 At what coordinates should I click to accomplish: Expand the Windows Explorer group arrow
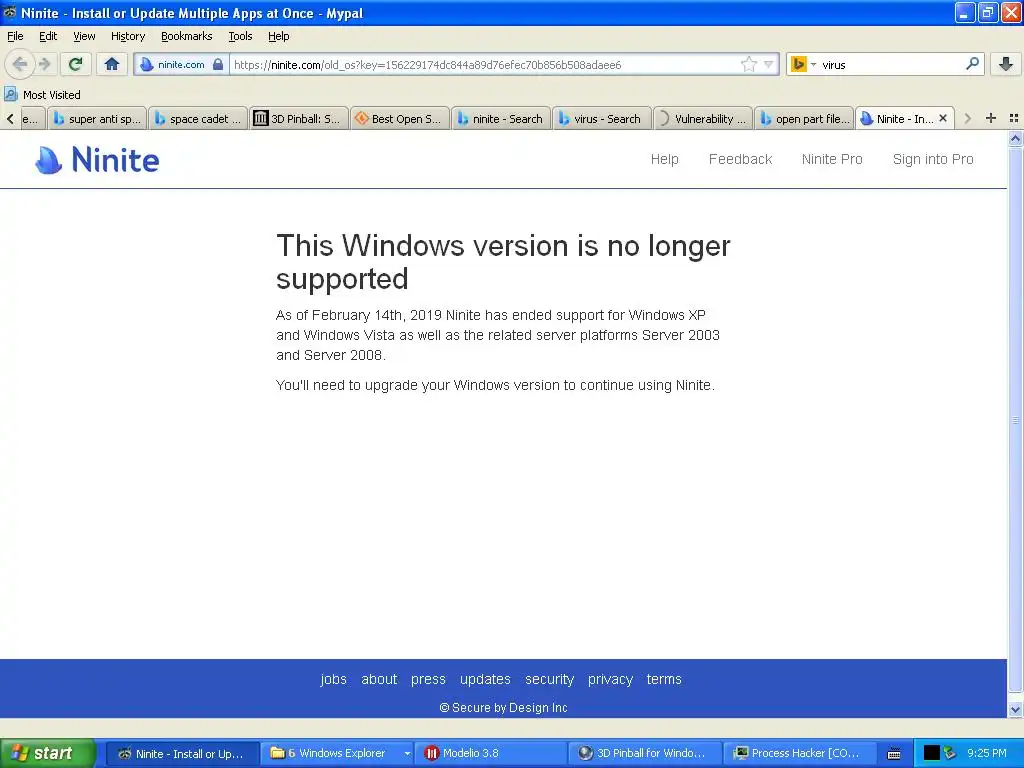coord(407,754)
